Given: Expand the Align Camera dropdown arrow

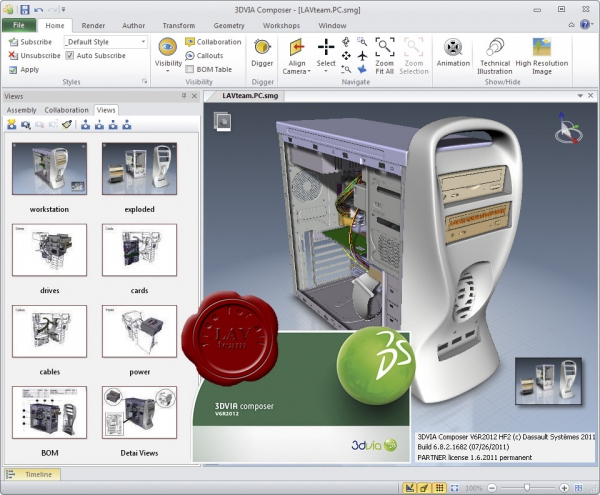Looking at the screenshot, I should (x=309, y=72).
